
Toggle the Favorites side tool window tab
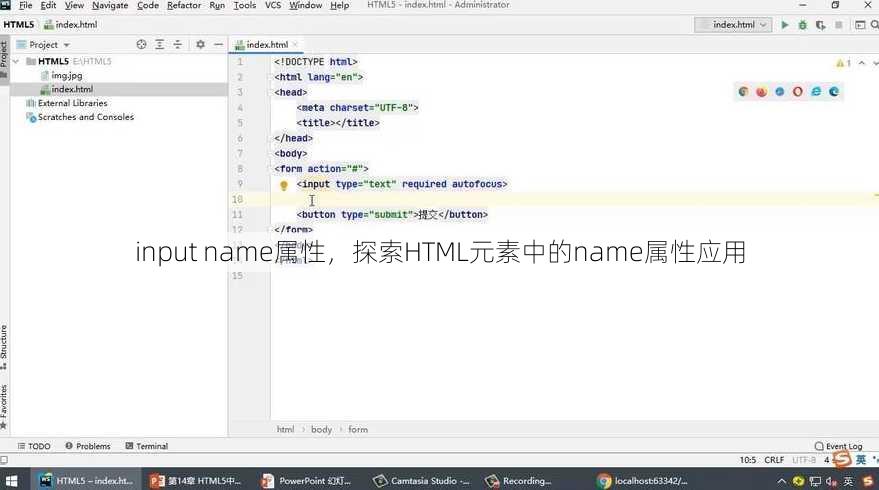tap(4, 406)
